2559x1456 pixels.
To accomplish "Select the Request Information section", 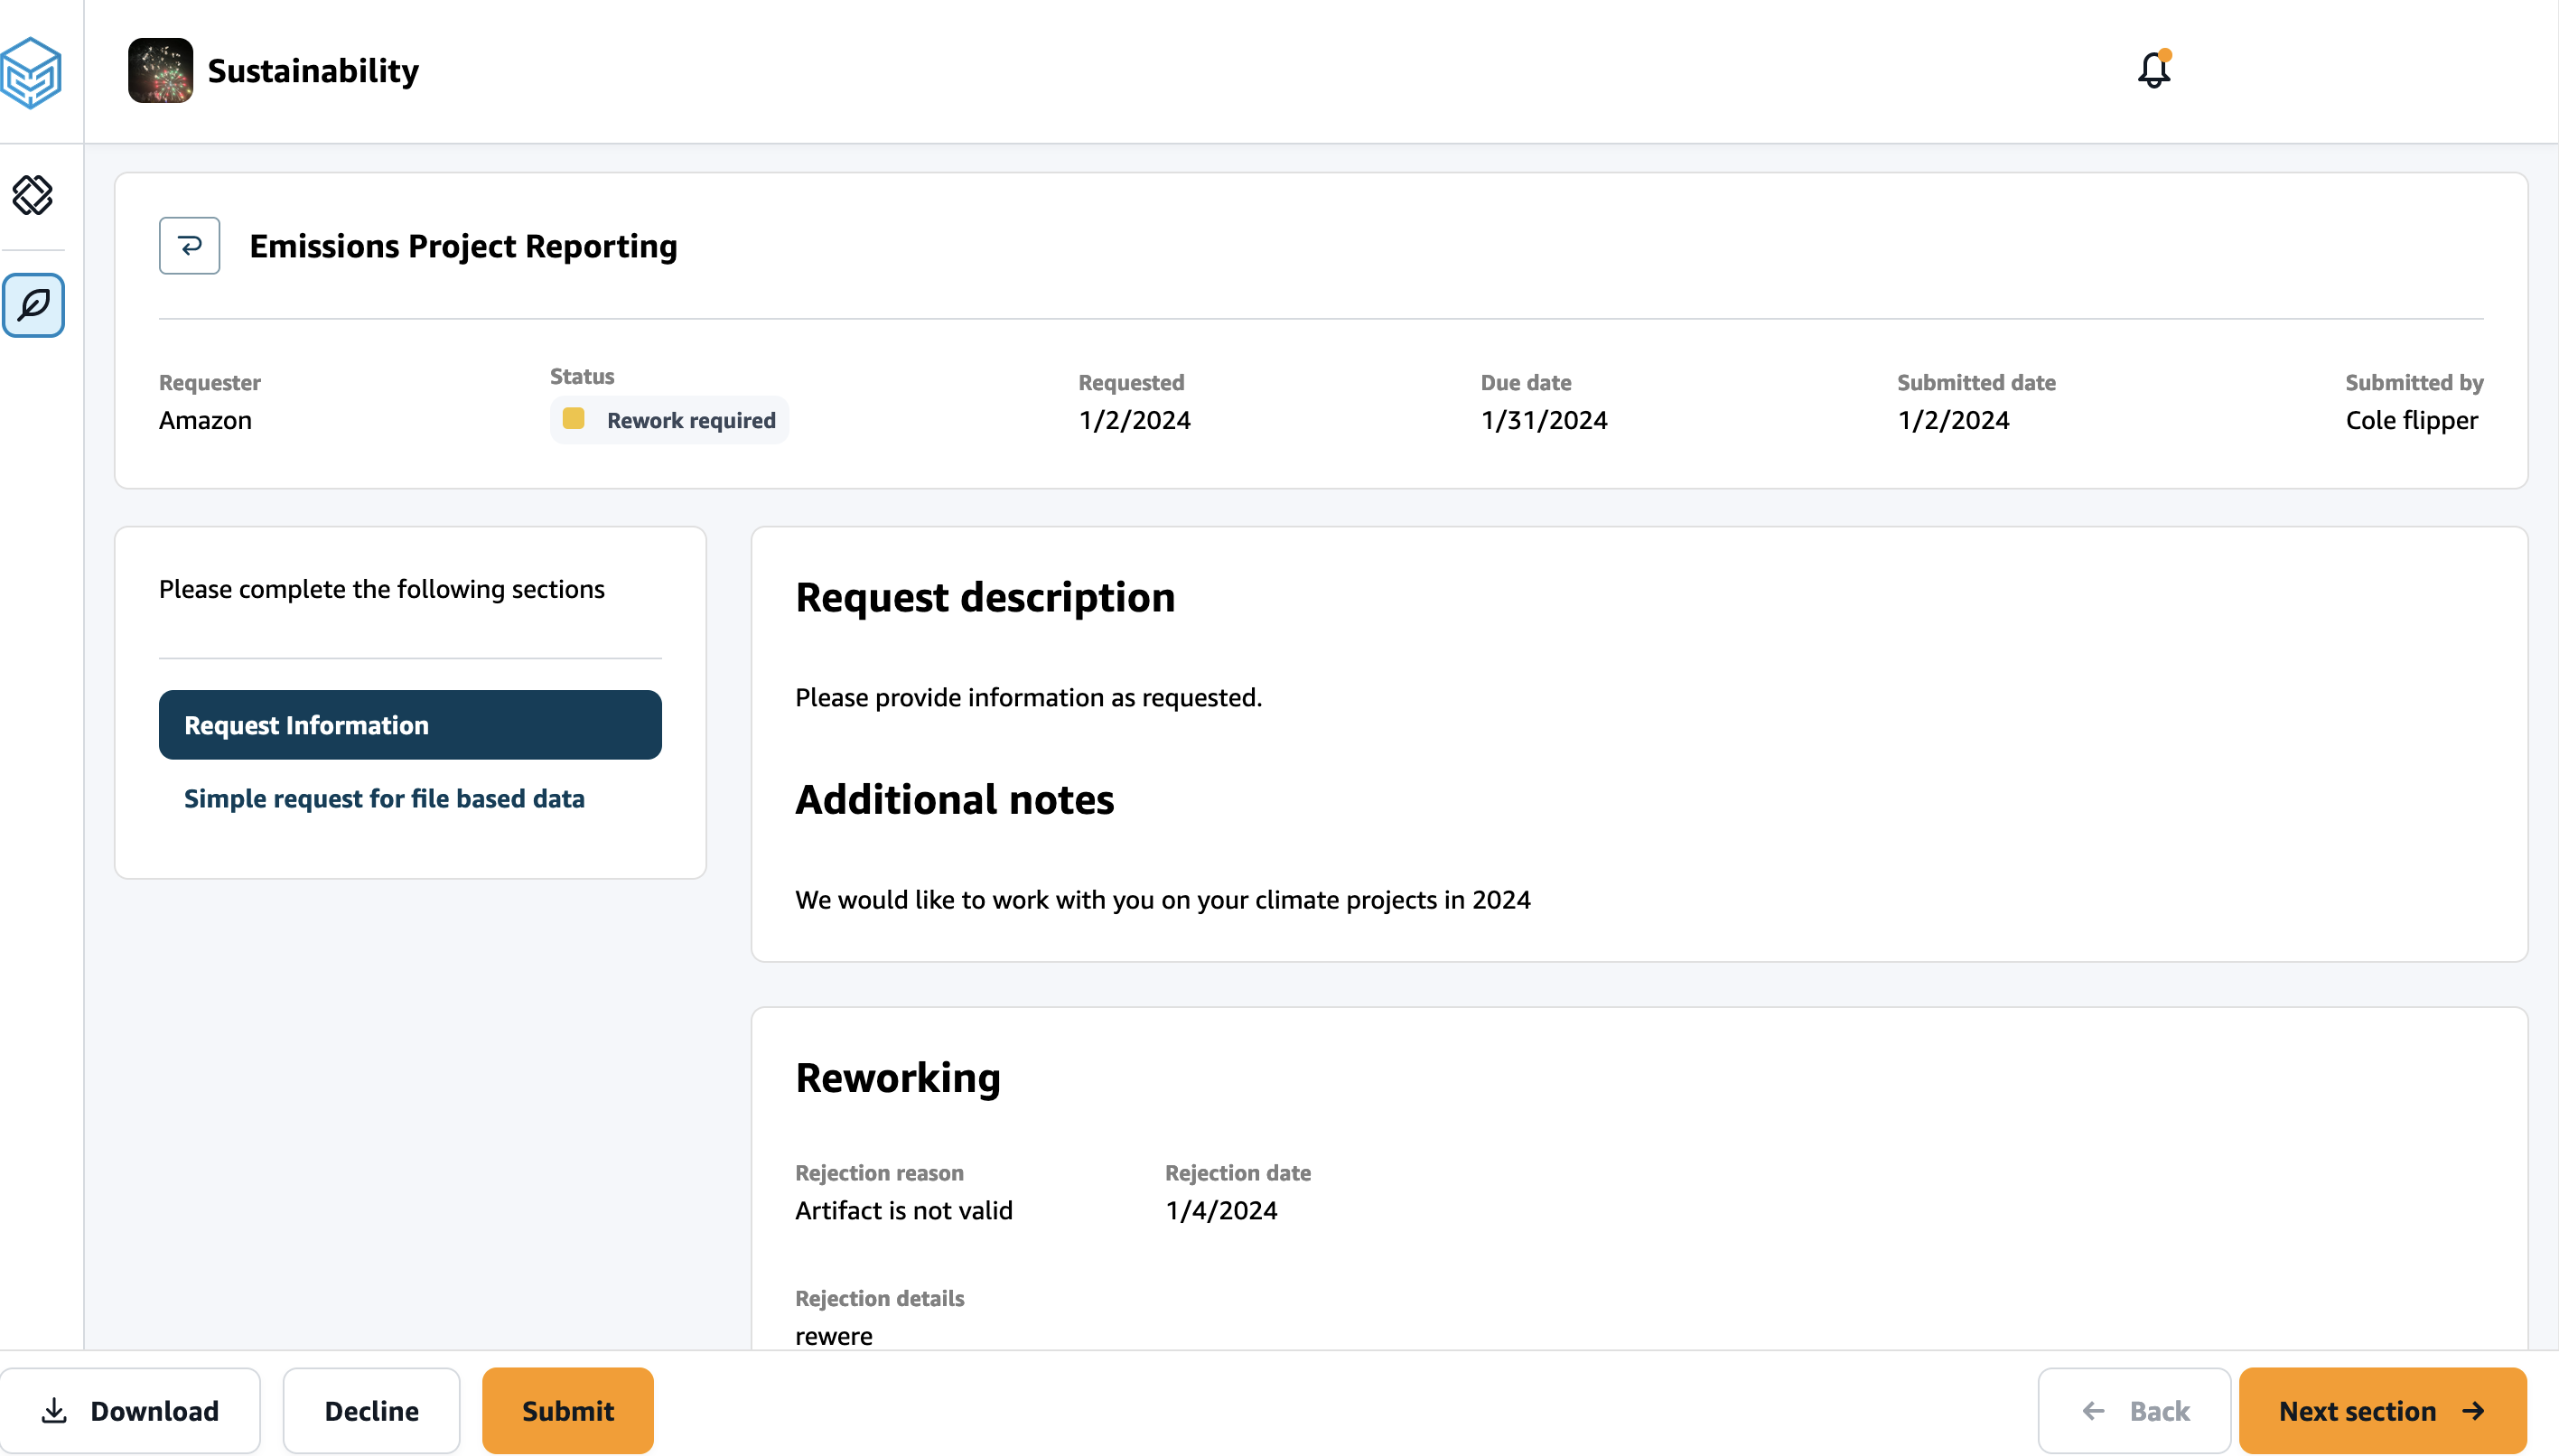I will pos(409,724).
